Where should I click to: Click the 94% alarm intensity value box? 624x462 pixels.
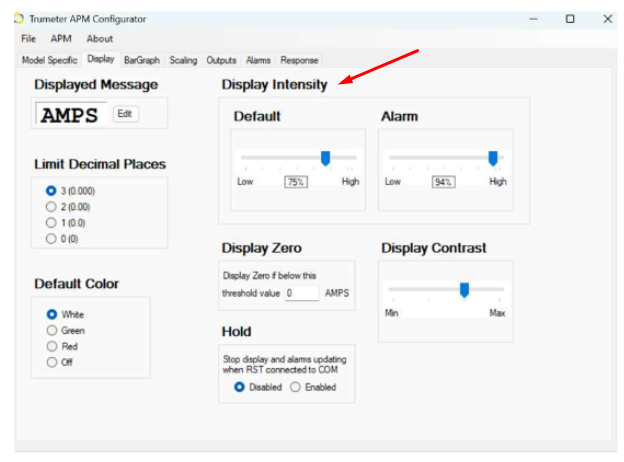click(443, 182)
